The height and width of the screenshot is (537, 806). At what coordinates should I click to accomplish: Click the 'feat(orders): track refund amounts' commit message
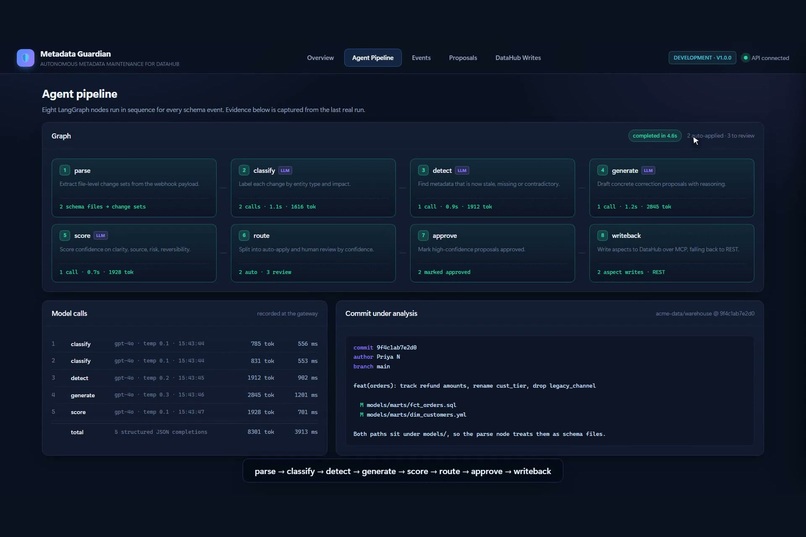[474, 385]
